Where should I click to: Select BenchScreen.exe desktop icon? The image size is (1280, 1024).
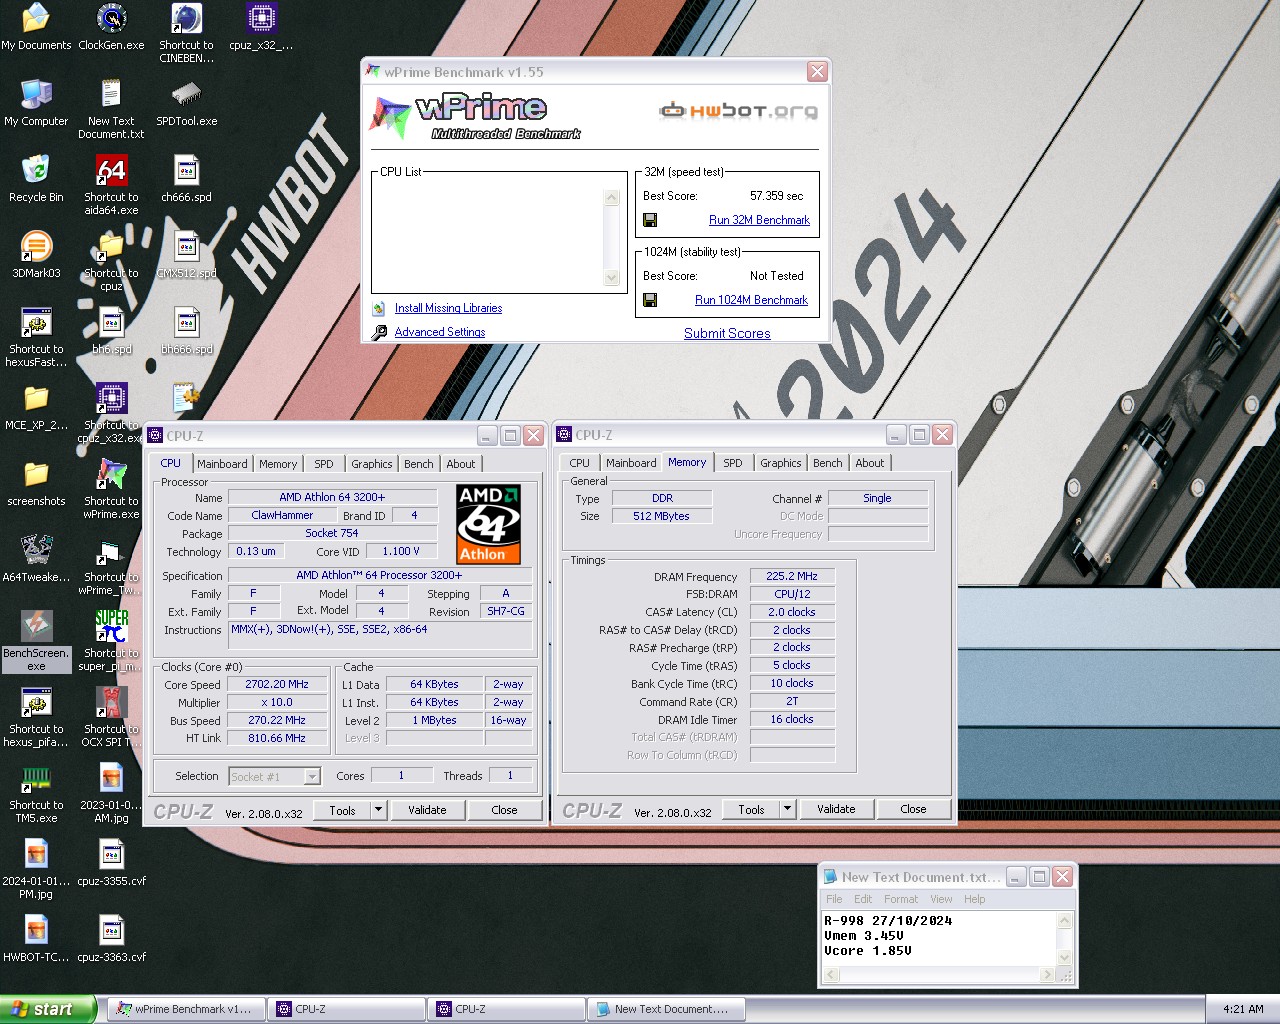tap(36, 641)
